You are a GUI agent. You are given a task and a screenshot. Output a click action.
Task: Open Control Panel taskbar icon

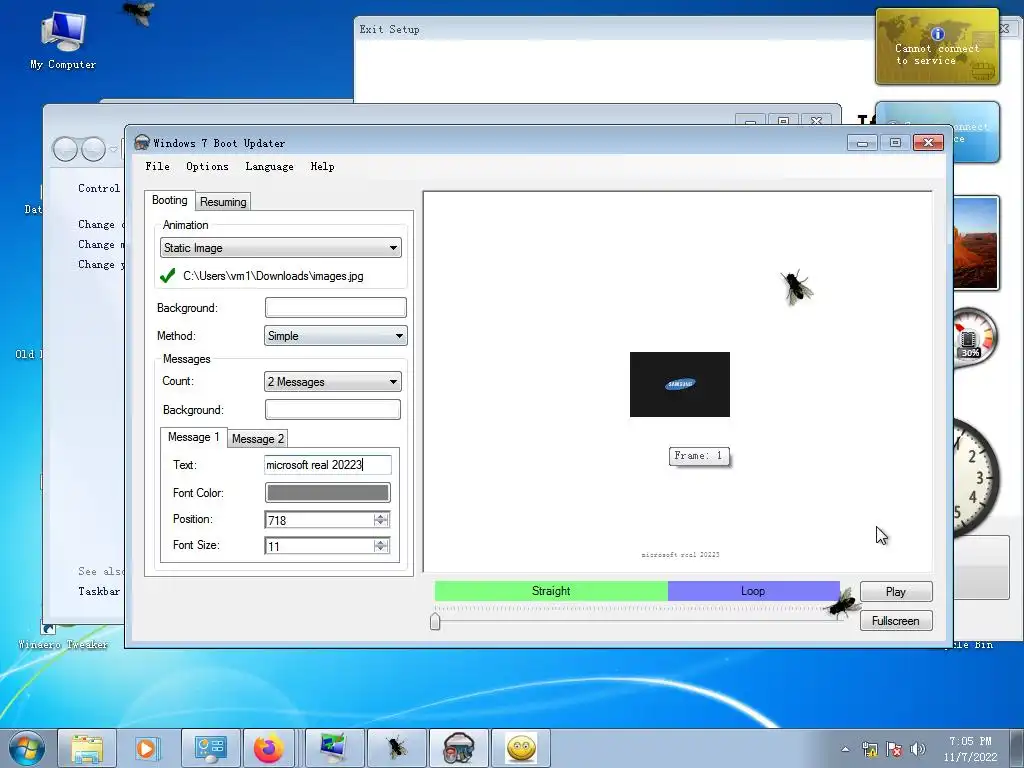click(x=210, y=748)
